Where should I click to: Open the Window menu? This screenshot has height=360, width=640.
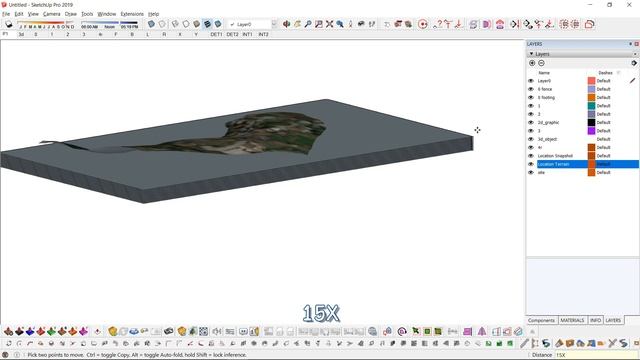pos(107,14)
